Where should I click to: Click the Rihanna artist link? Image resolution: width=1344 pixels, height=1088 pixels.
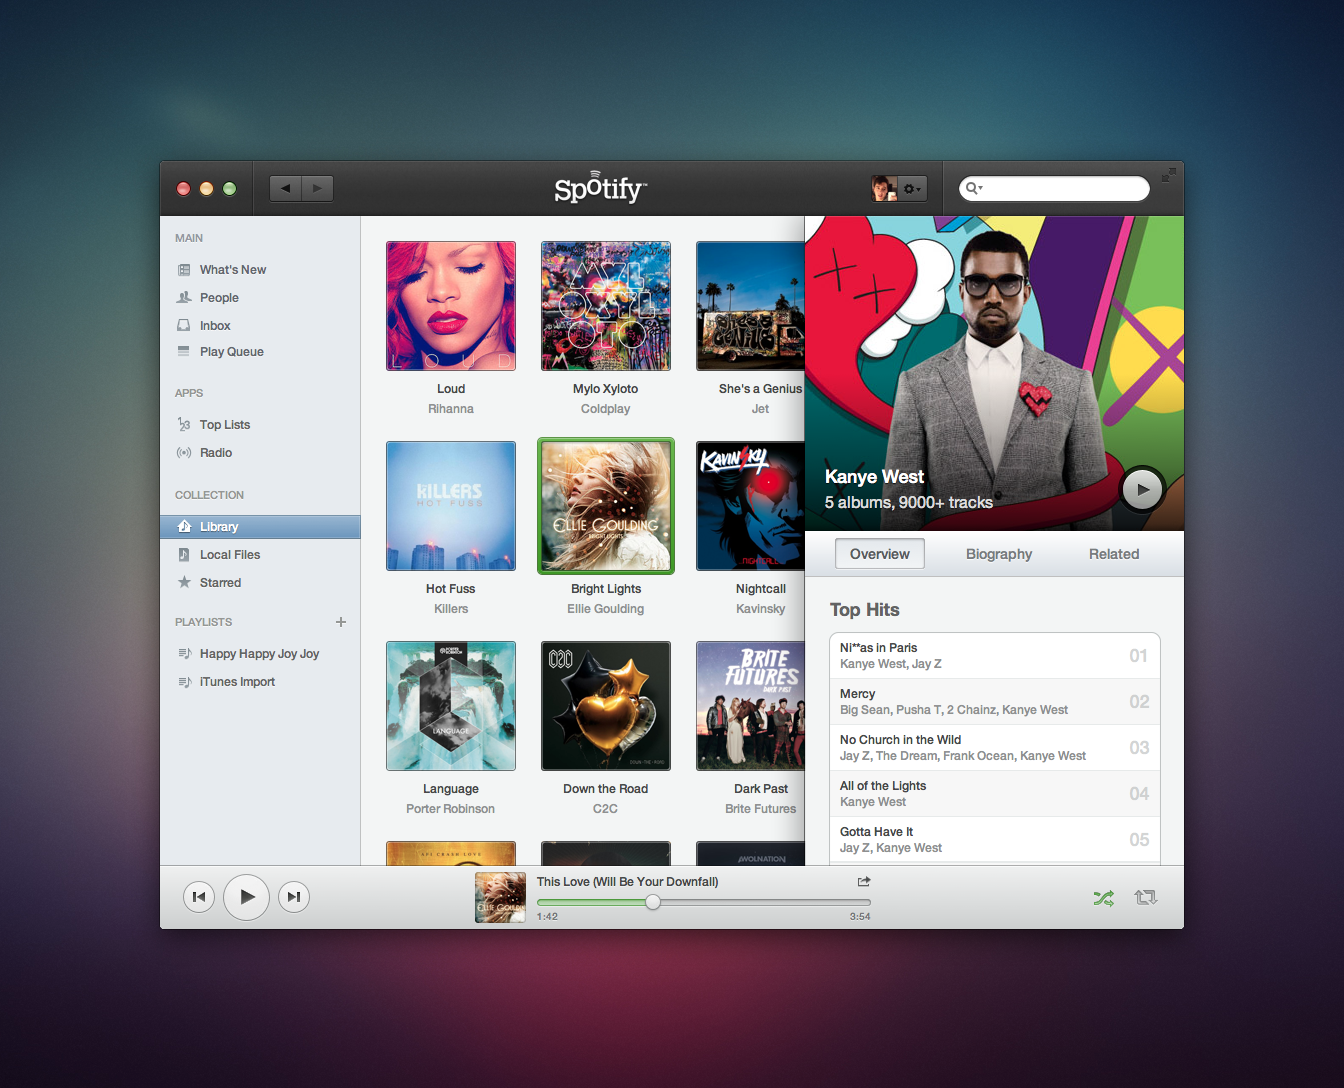pyautogui.click(x=451, y=409)
